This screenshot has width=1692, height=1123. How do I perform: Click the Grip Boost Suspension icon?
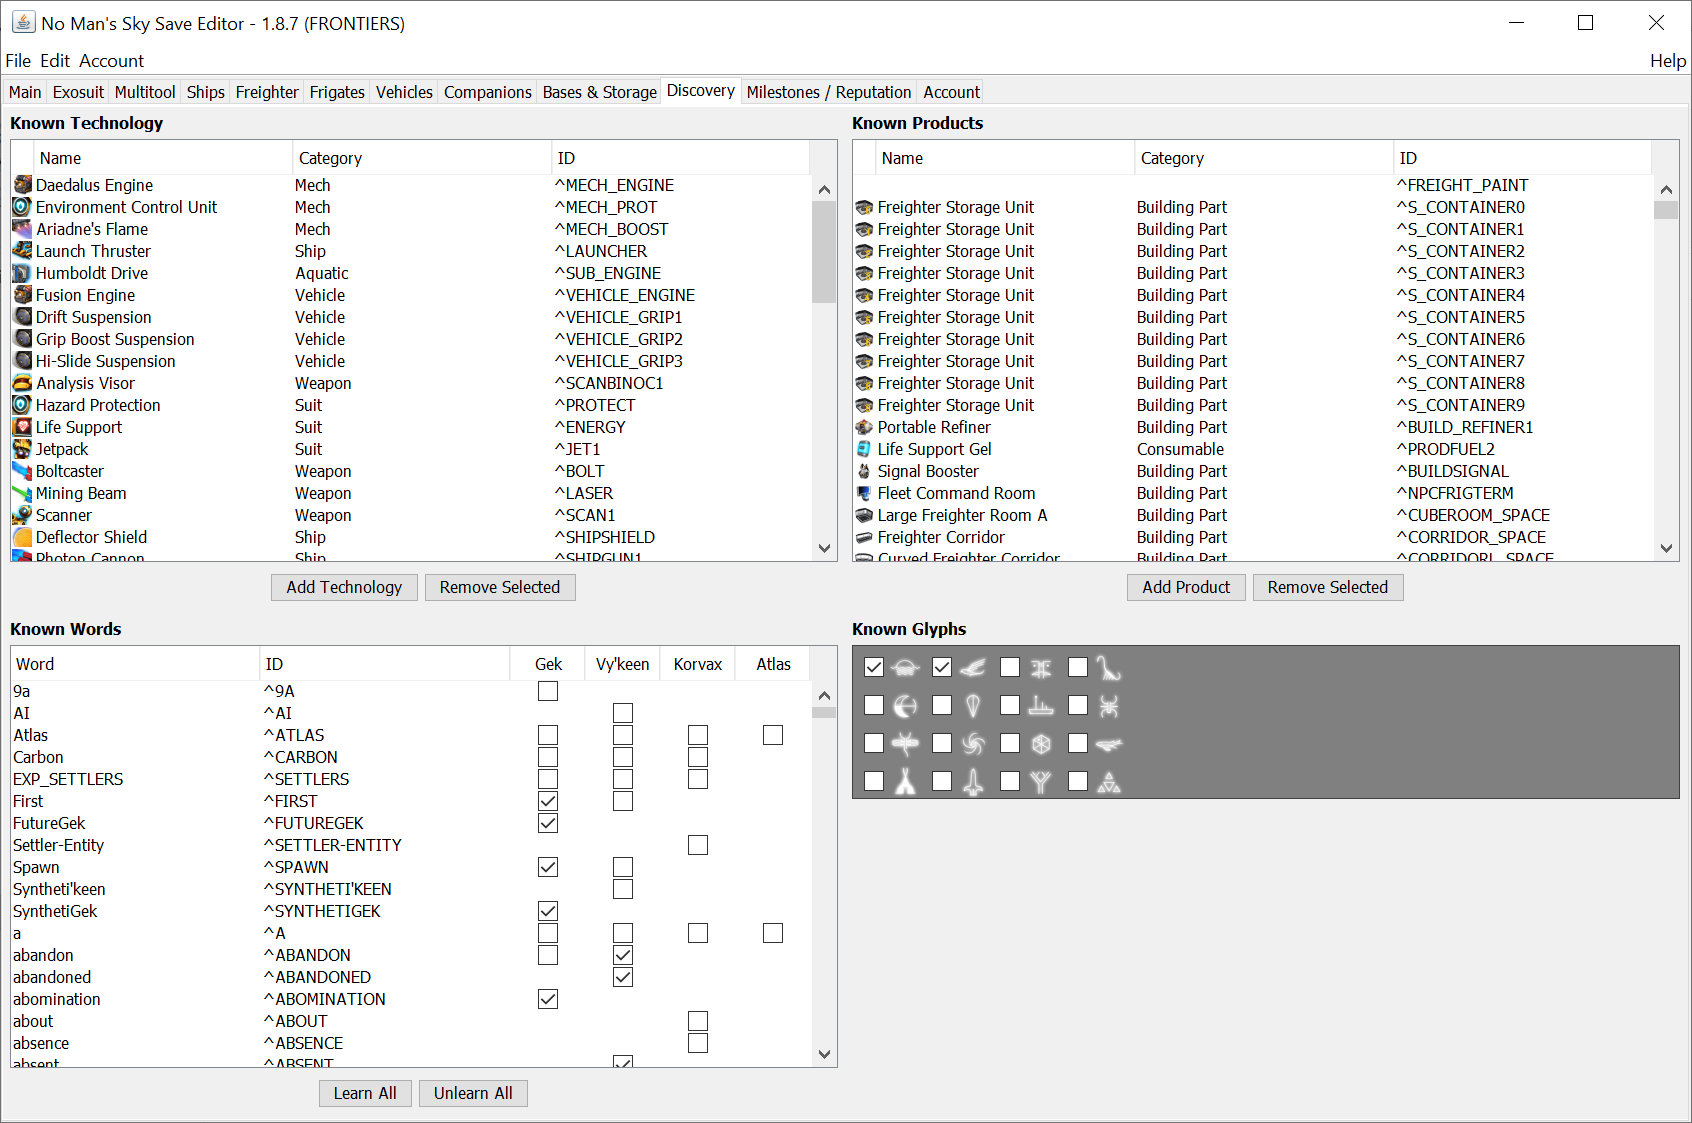click(23, 339)
